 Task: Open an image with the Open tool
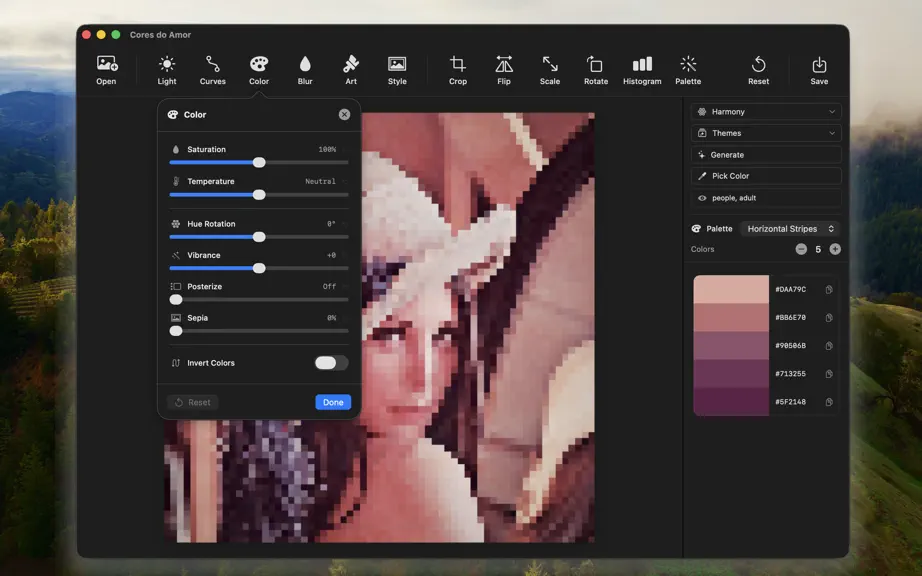click(x=106, y=70)
